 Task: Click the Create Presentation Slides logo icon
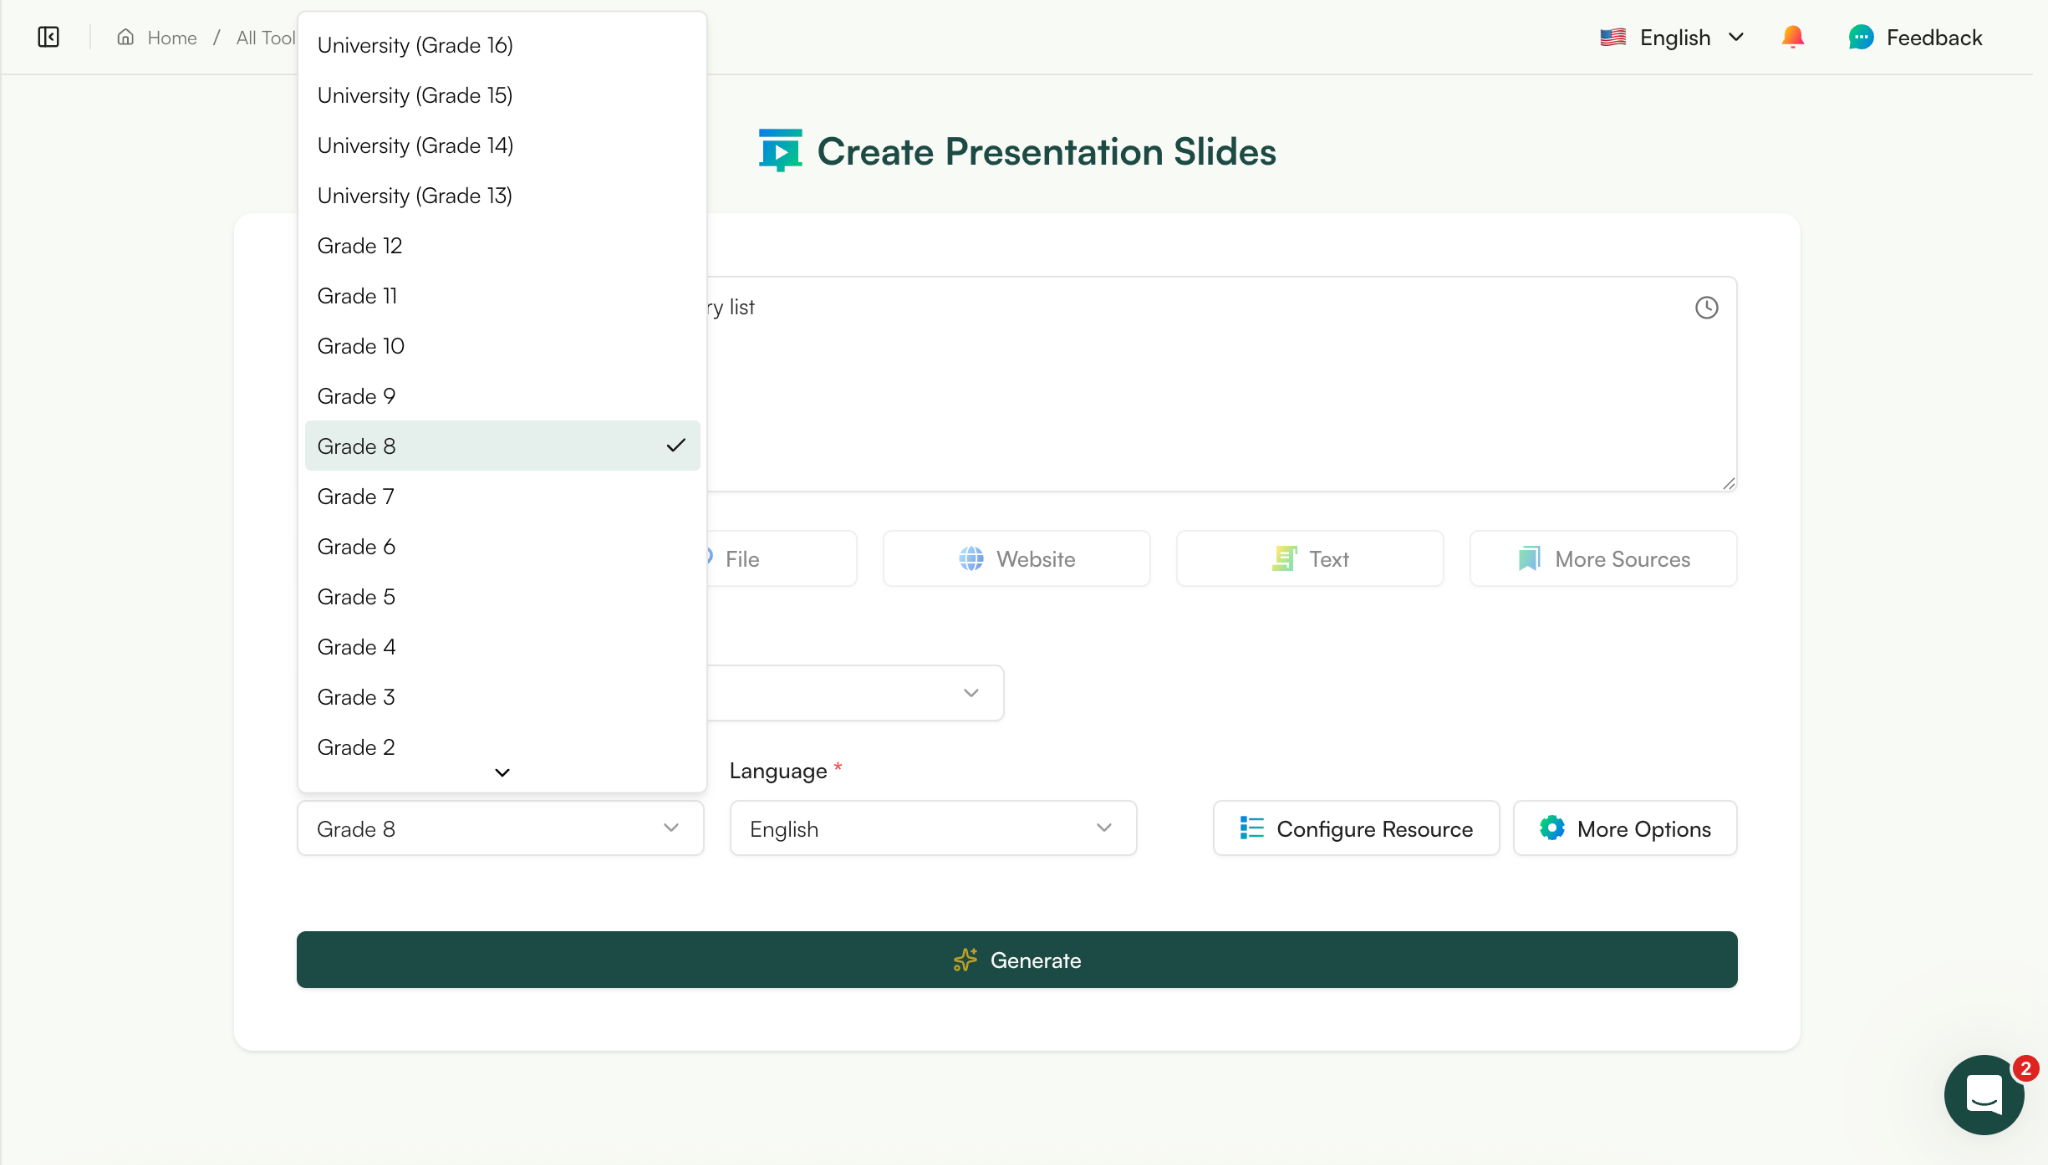pyautogui.click(x=780, y=149)
